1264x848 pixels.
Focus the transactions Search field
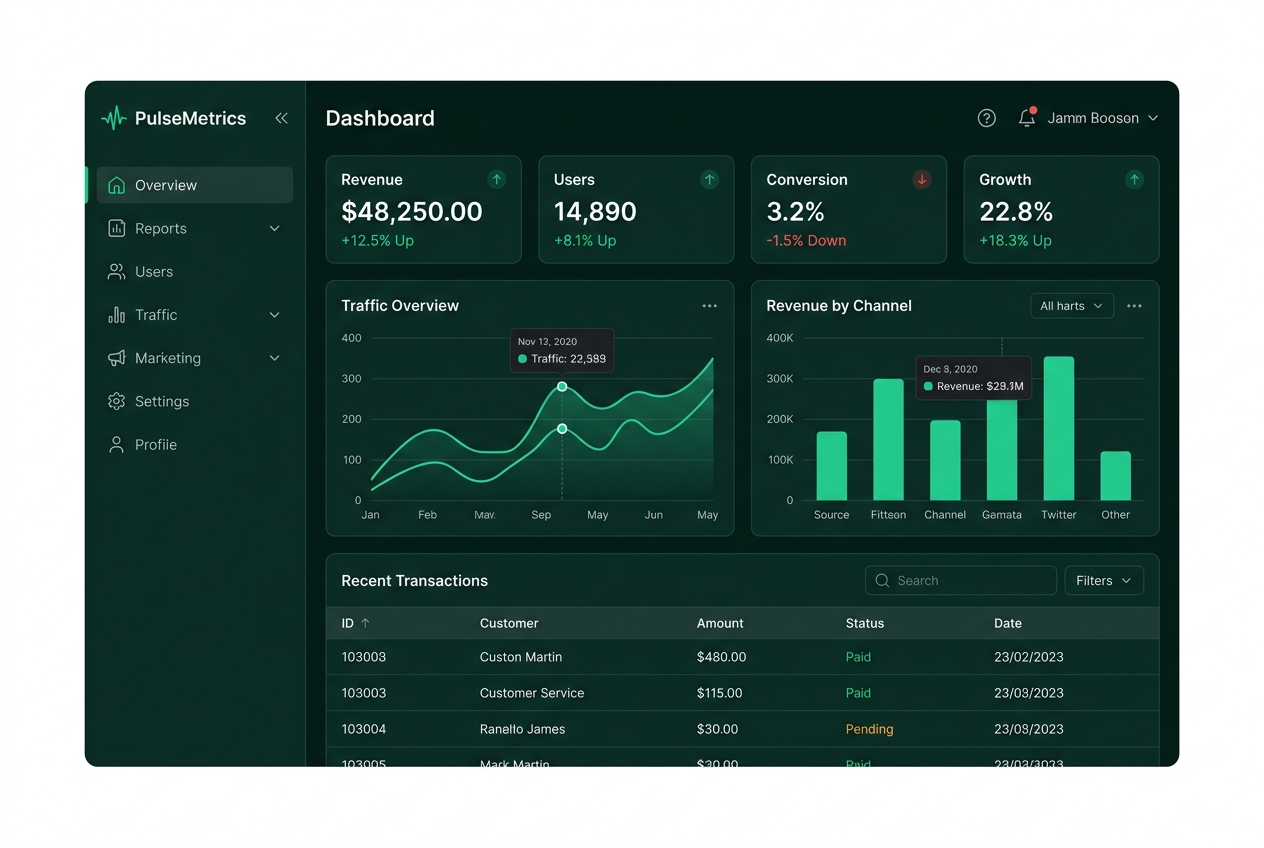(x=960, y=581)
